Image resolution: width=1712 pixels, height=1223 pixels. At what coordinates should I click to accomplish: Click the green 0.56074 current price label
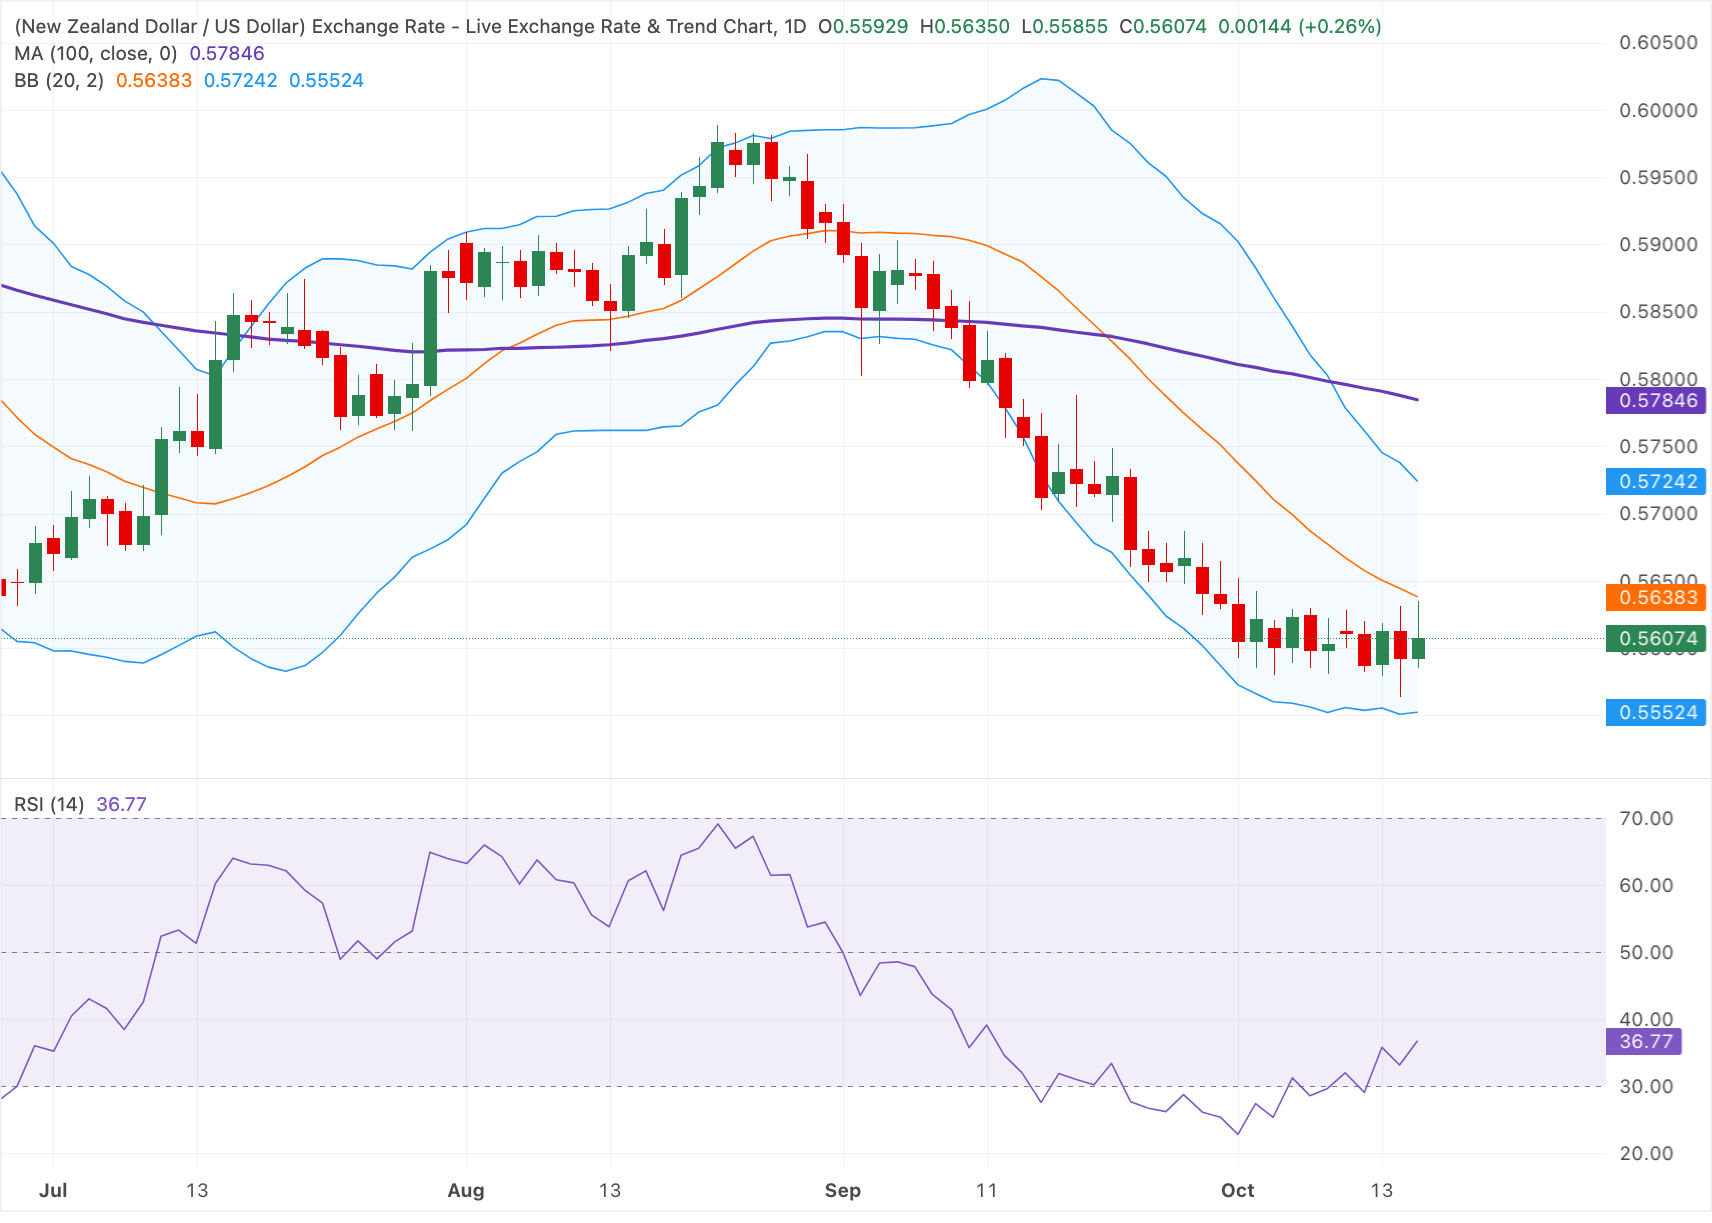(x=1656, y=639)
